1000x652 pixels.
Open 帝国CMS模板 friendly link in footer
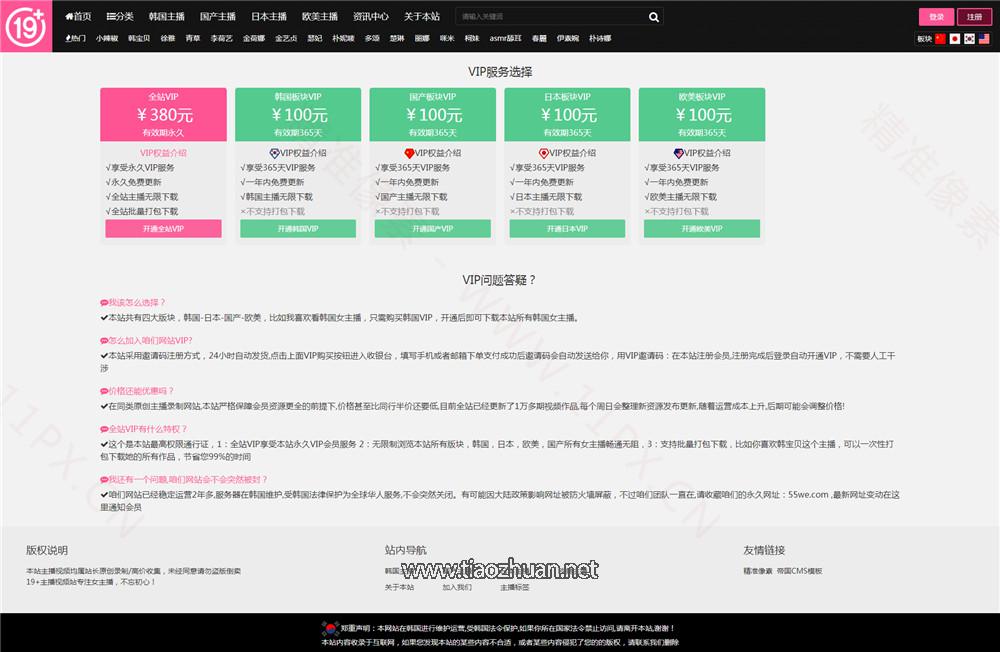click(799, 571)
